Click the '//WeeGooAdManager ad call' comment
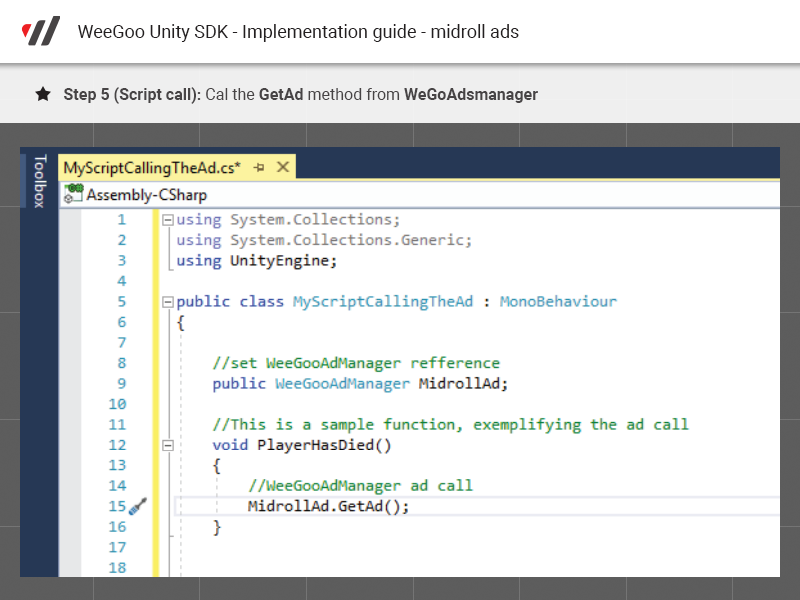This screenshot has width=800, height=600. [361, 486]
